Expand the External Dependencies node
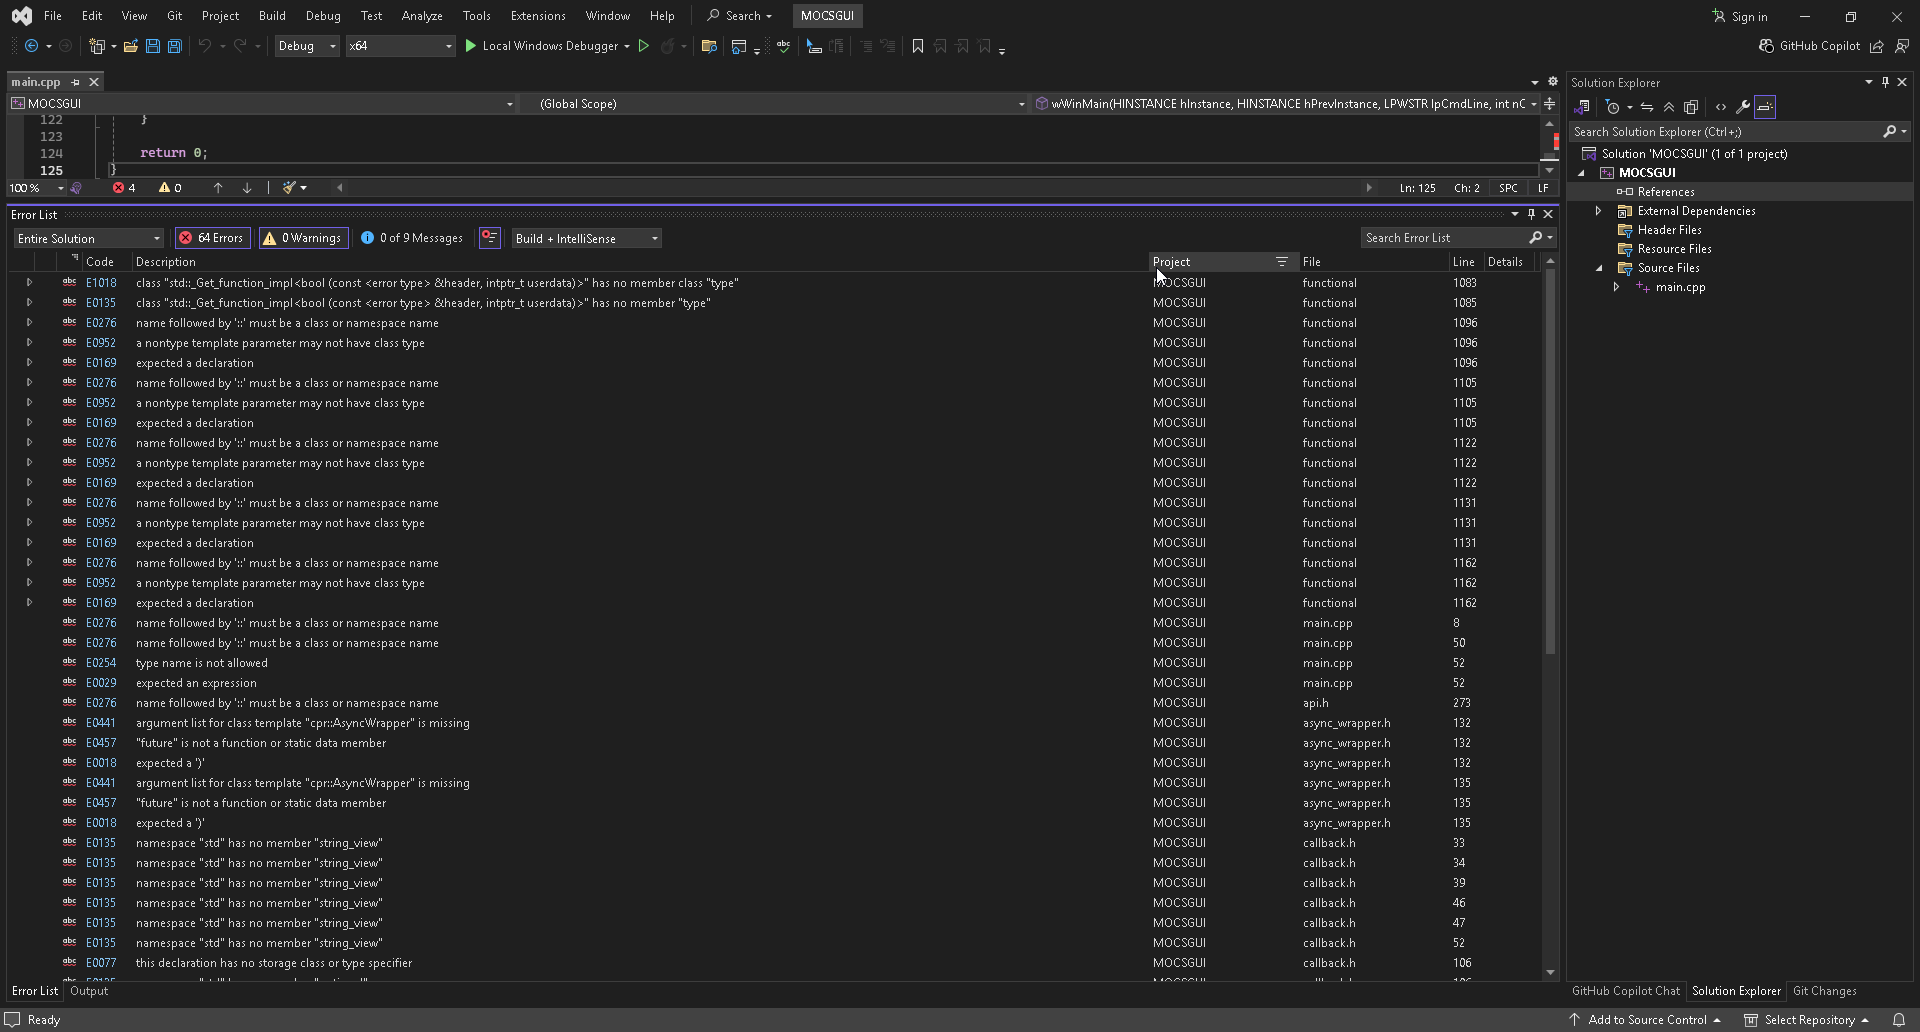Viewport: 1920px width, 1032px height. point(1598,211)
